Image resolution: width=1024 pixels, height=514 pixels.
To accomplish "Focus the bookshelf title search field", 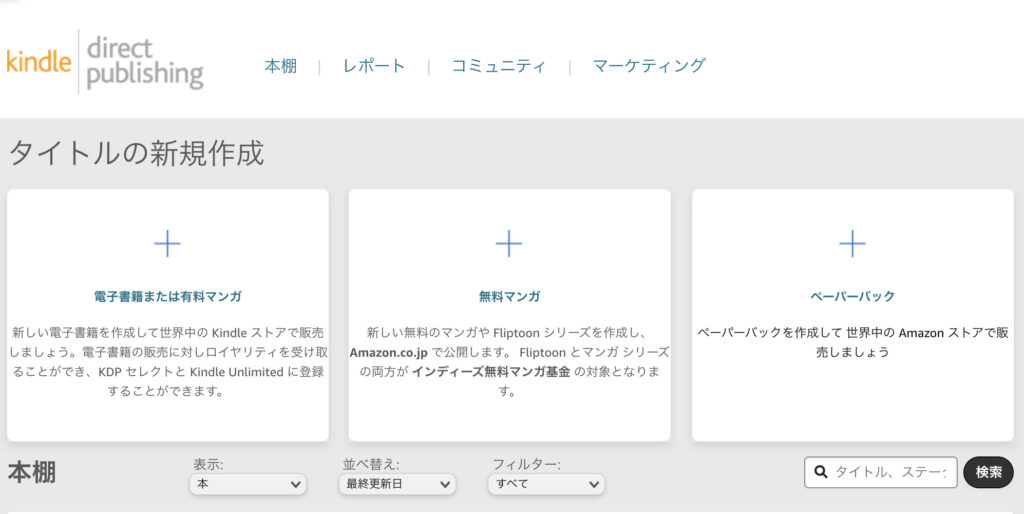I will 890,472.
